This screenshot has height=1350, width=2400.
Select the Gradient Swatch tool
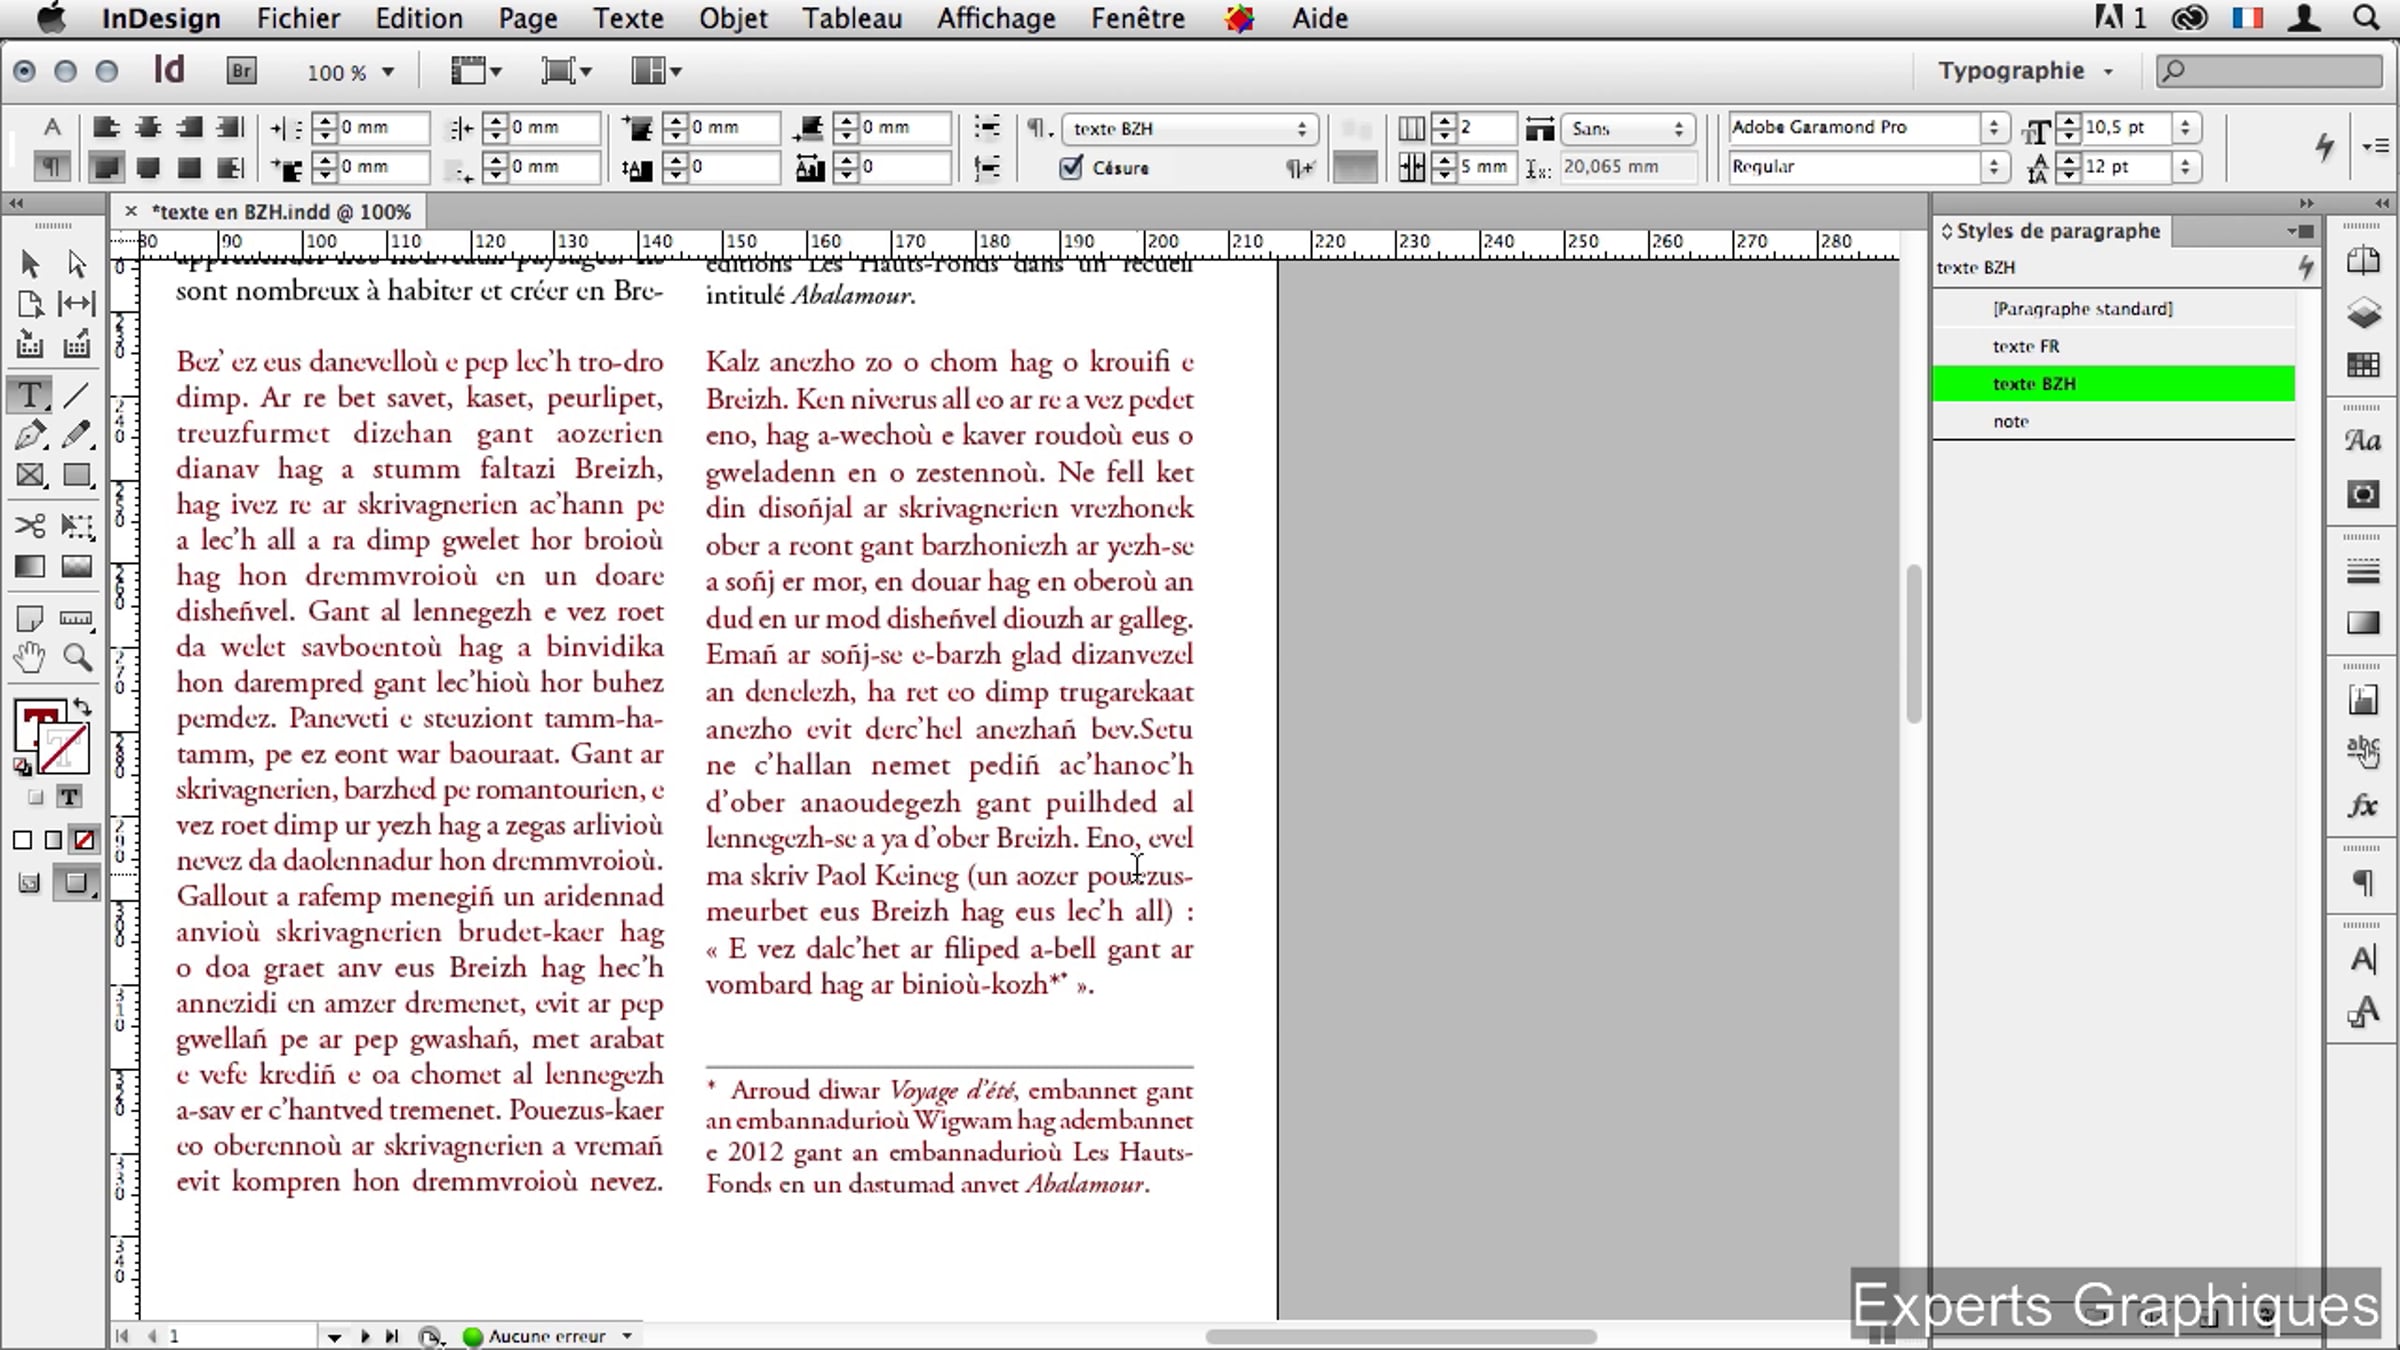(30, 567)
